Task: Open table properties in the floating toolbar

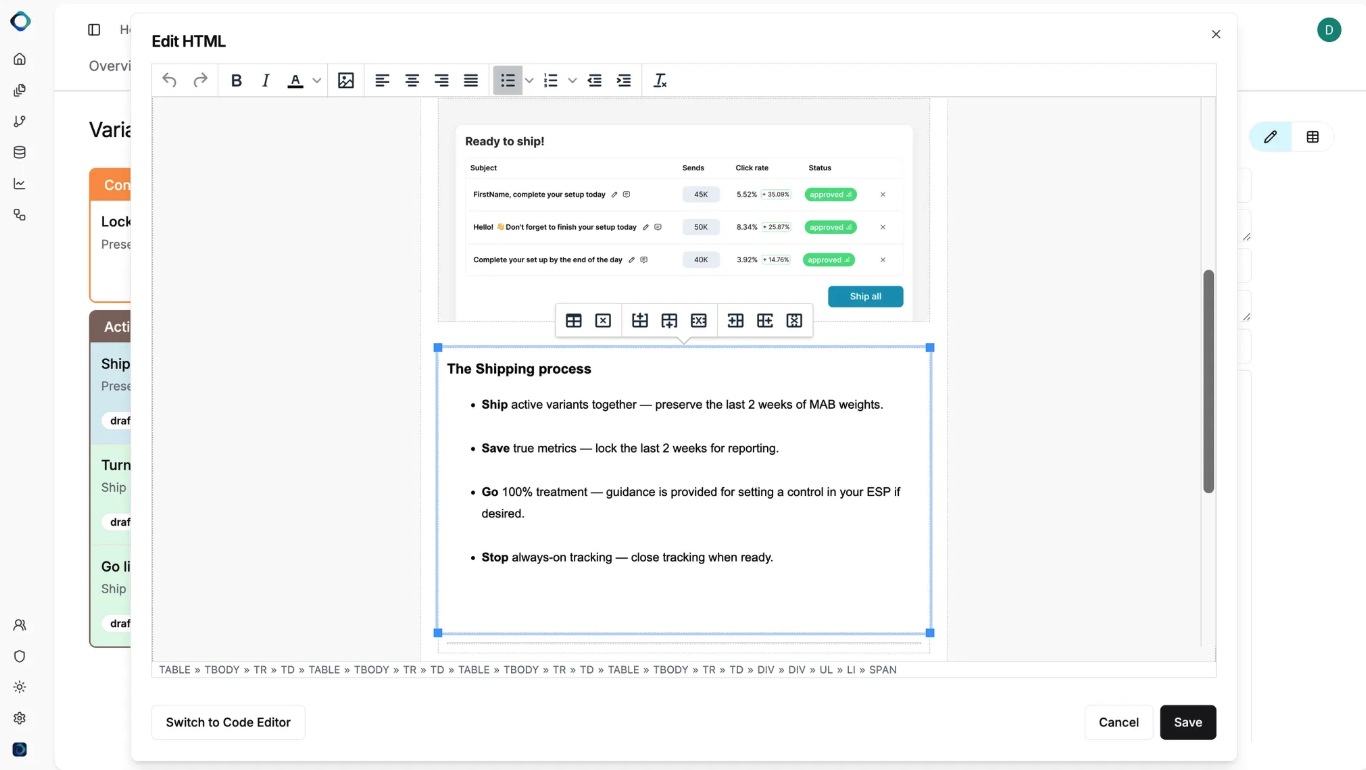Action: (x=574, y=321)
